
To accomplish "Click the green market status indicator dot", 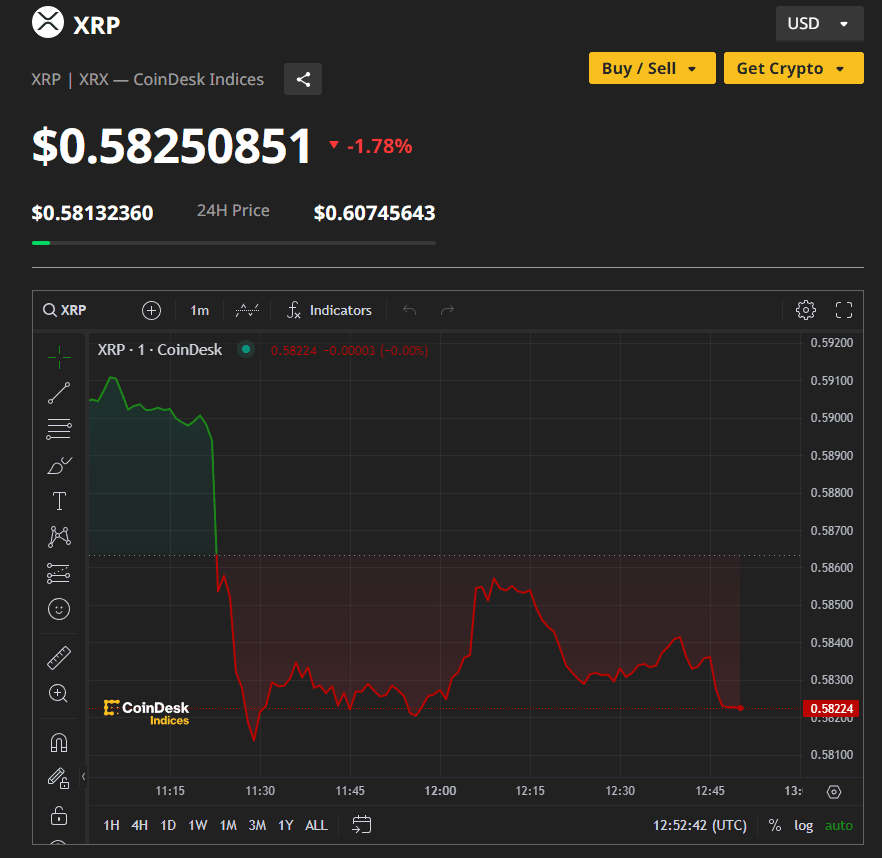I will click(246, 349).
